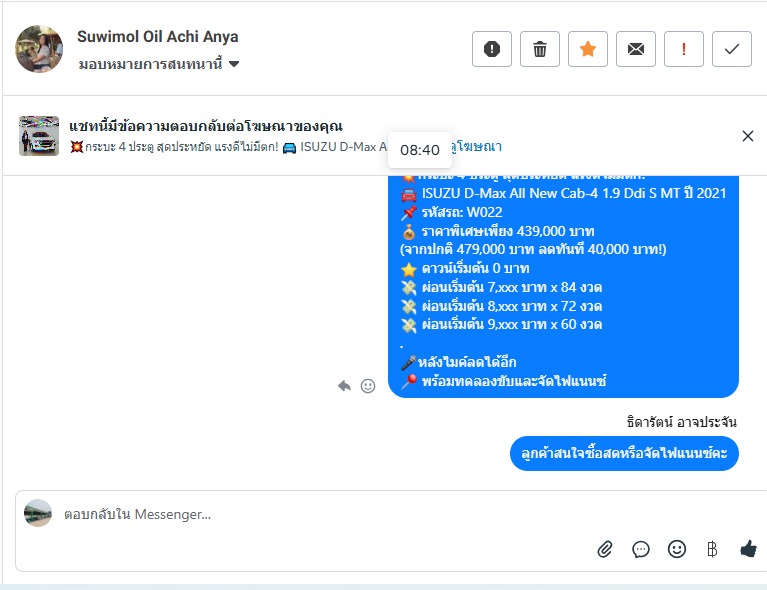The image size is (767, 590).
Task: Click the Suwimol Oil Achi Anya name
Action: click(x=158, y=37)
